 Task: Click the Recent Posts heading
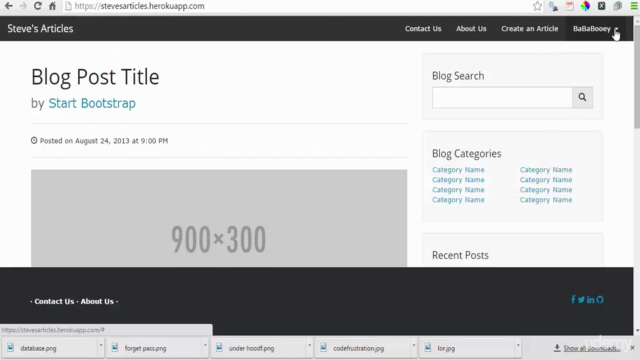click(x=460, y=255)
